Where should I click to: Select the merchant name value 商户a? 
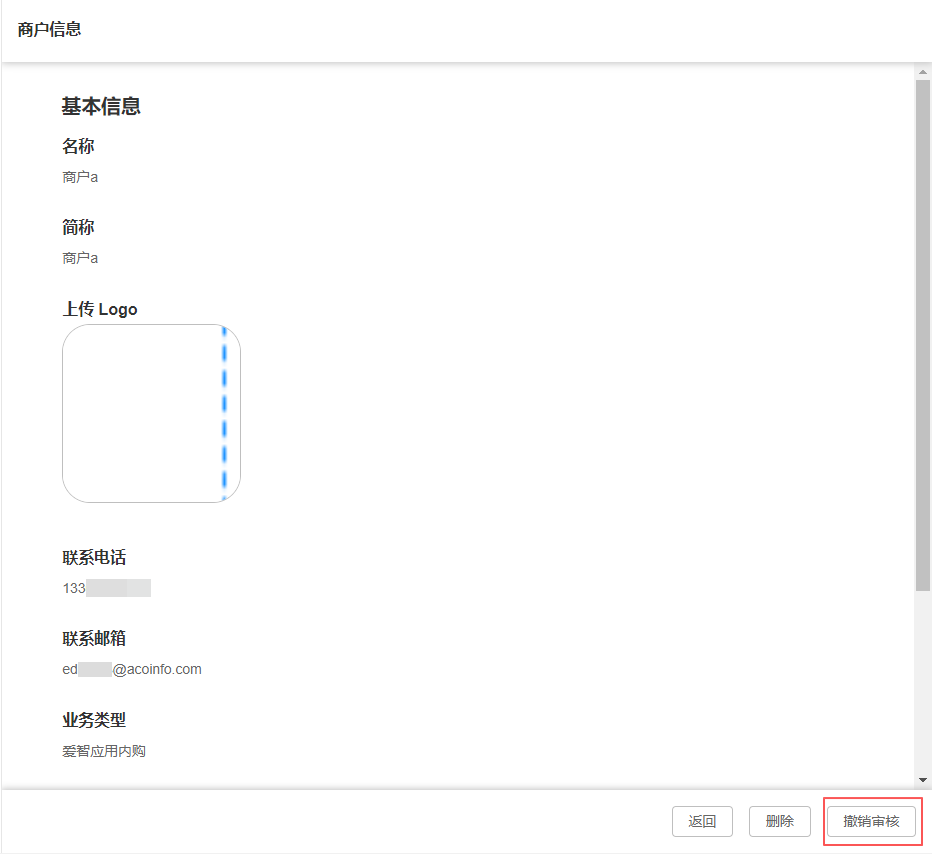[79, 176]
